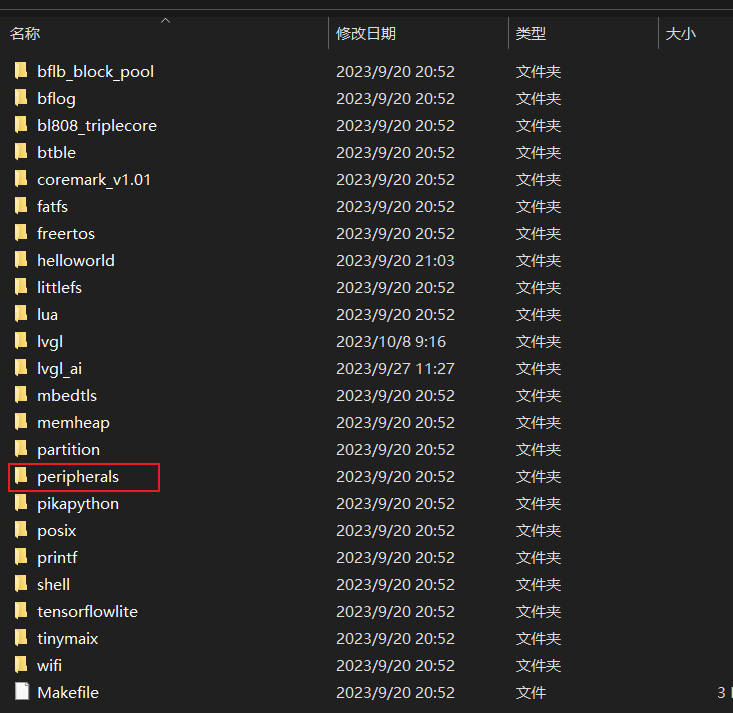
Task: Select the posix name text
Action: (x=57, y=531)
